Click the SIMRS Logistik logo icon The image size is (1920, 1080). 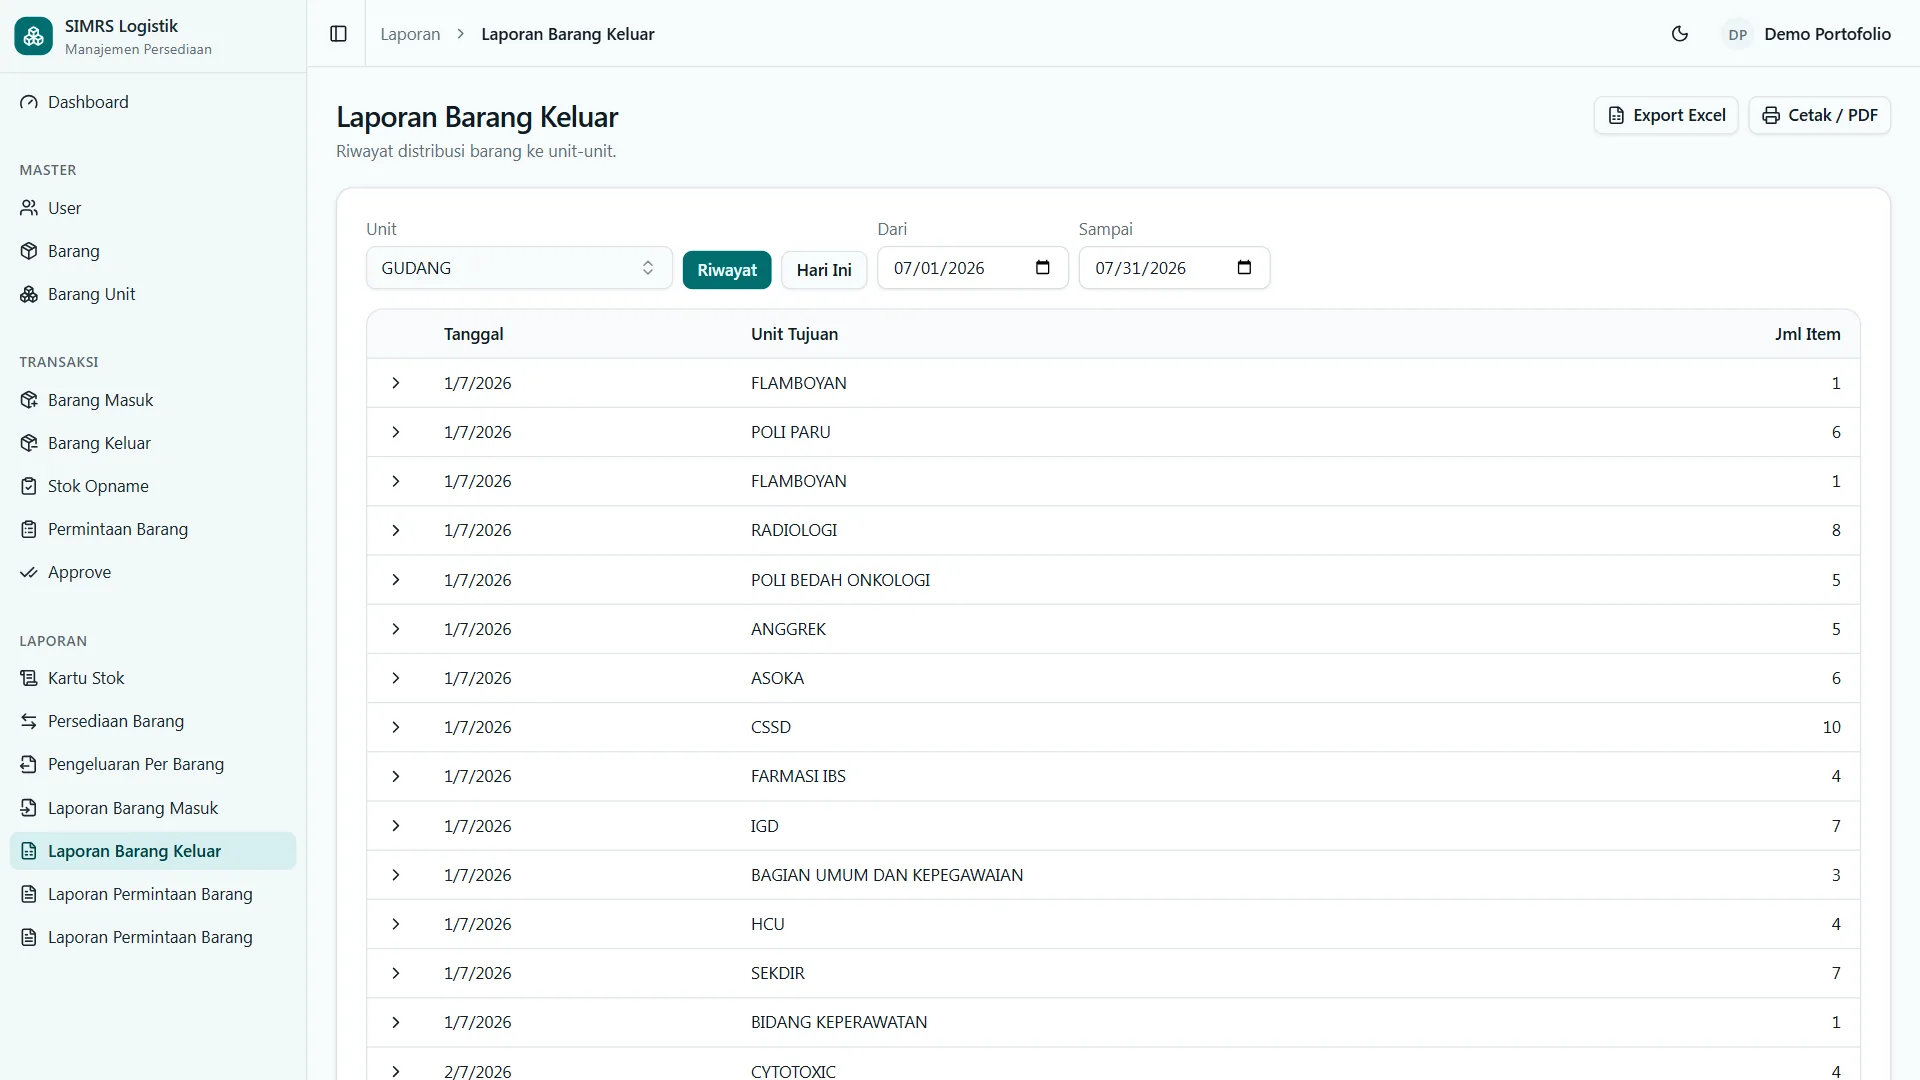(33, 36)
